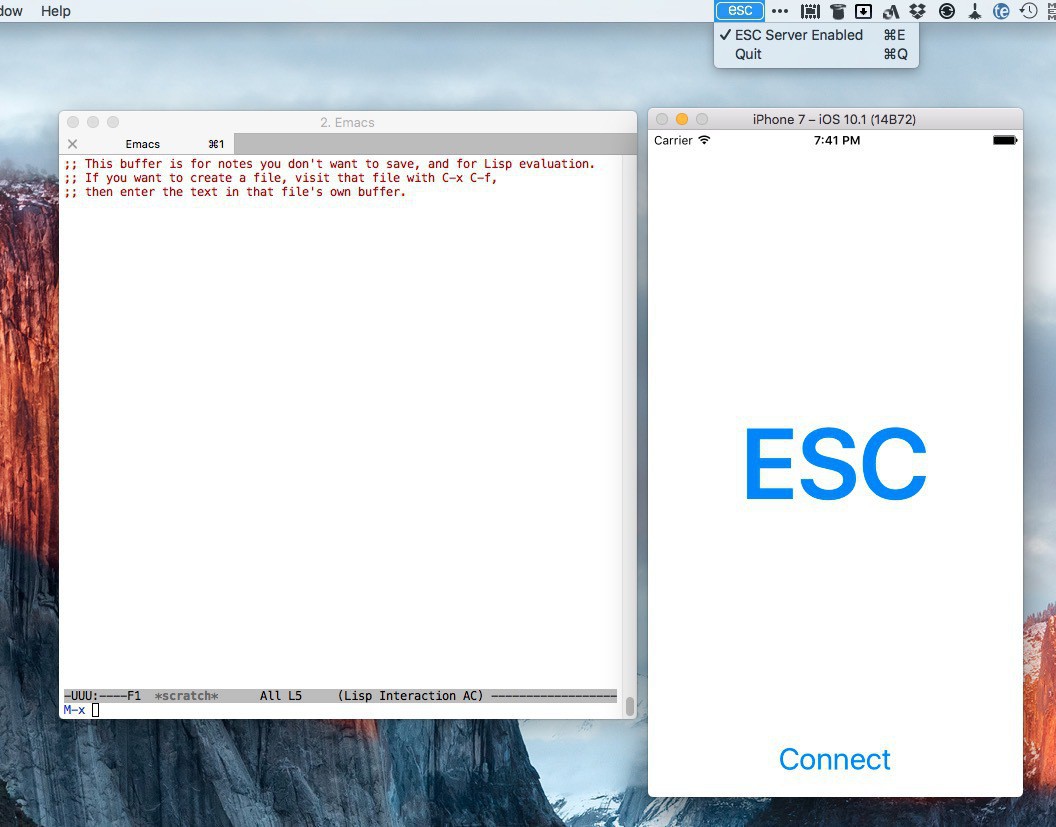The image size is (1056, 827).
Task: Click first comment line in scratch buffer
Action: (x=329, y=164)
